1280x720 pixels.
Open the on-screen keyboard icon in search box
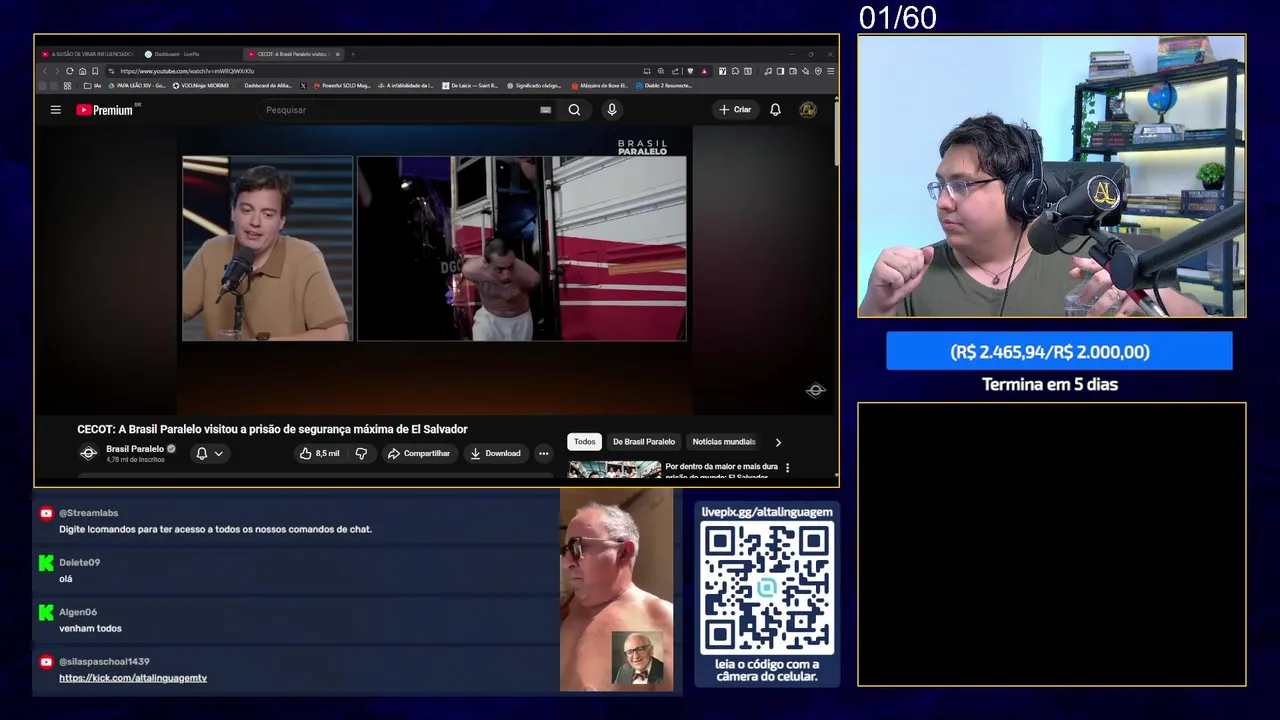tap(545, 110)
